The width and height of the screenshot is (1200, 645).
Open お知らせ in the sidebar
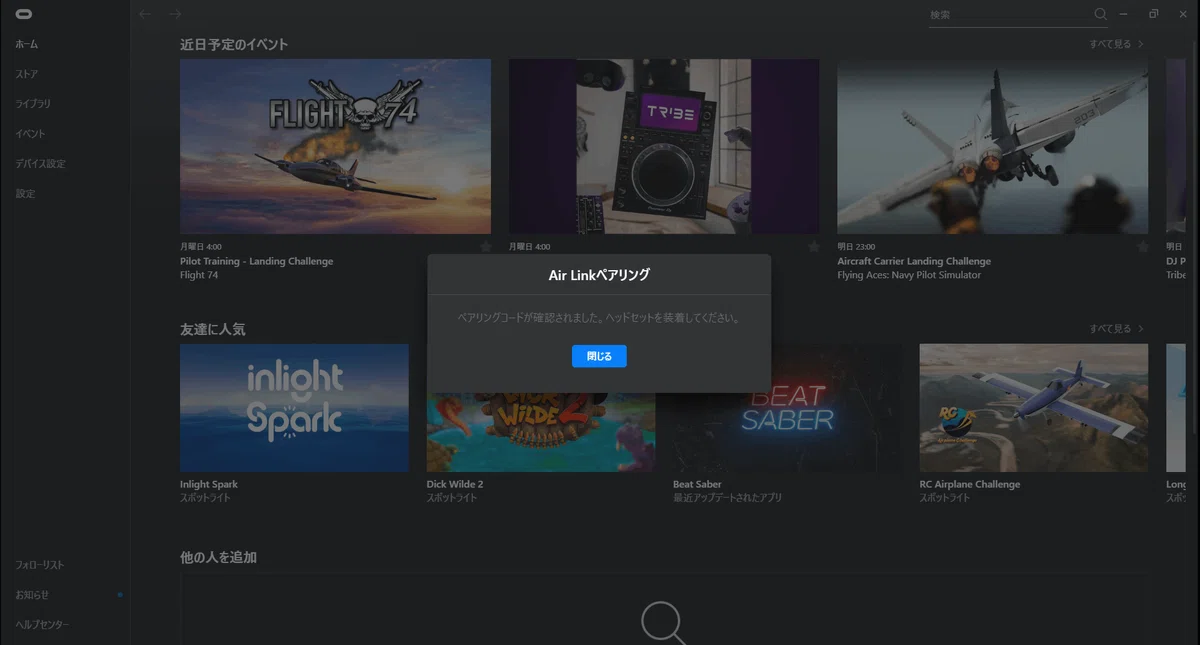(x=32, y=595)
